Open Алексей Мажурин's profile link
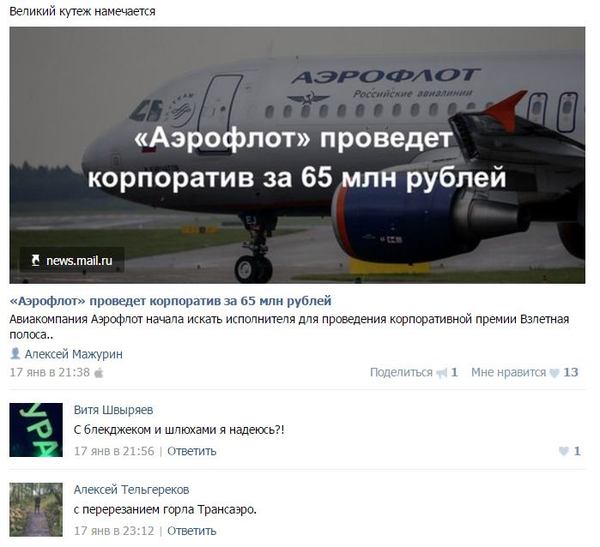Screen dimensions: 600x547 [73, 354]
